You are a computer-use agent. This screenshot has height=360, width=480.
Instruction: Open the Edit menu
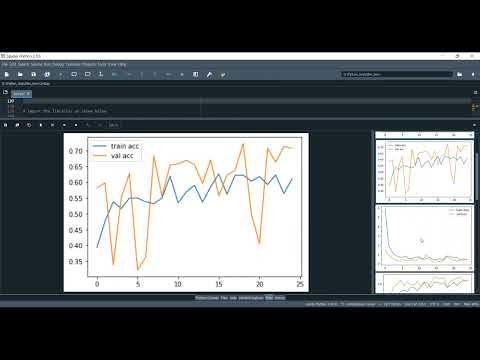pyautogui.click(x=13, y=64)
